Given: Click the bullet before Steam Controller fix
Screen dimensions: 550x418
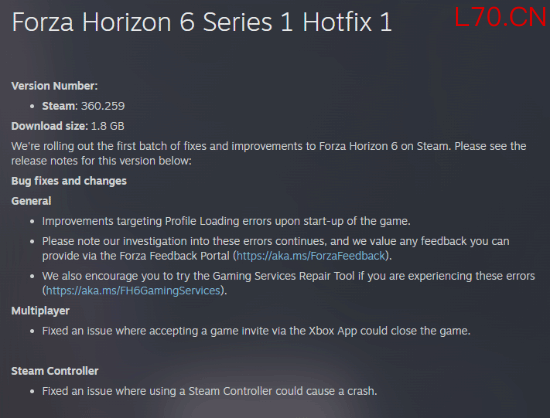Looking at the screenshot, I should click(32, 391).
